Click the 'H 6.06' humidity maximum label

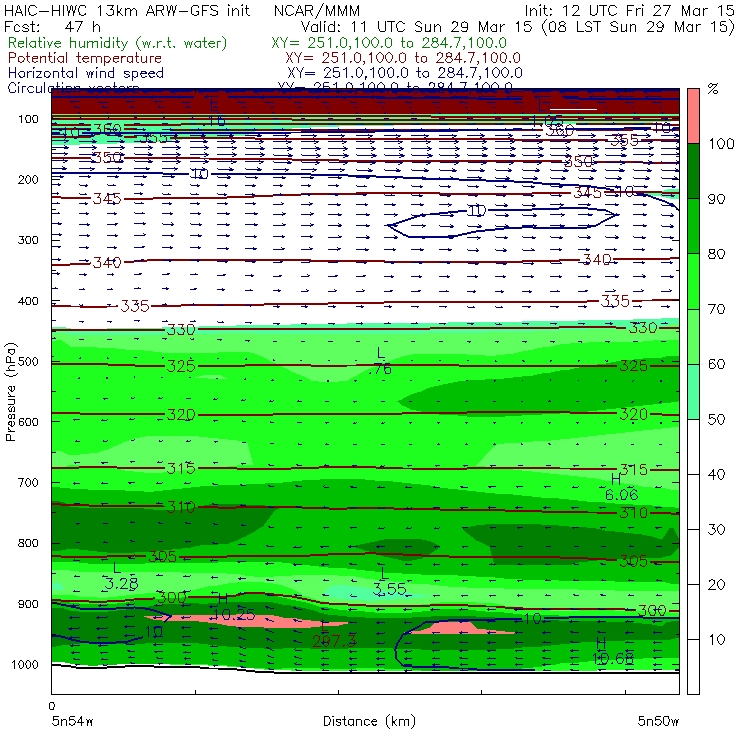click(x=621, y=488)
